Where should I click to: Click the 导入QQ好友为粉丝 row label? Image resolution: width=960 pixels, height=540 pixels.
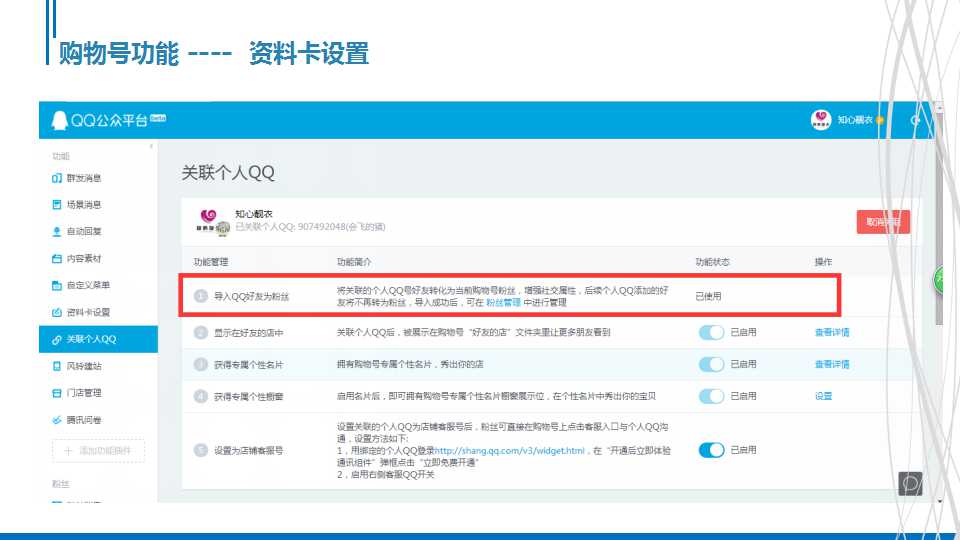(x=251, y=296)
